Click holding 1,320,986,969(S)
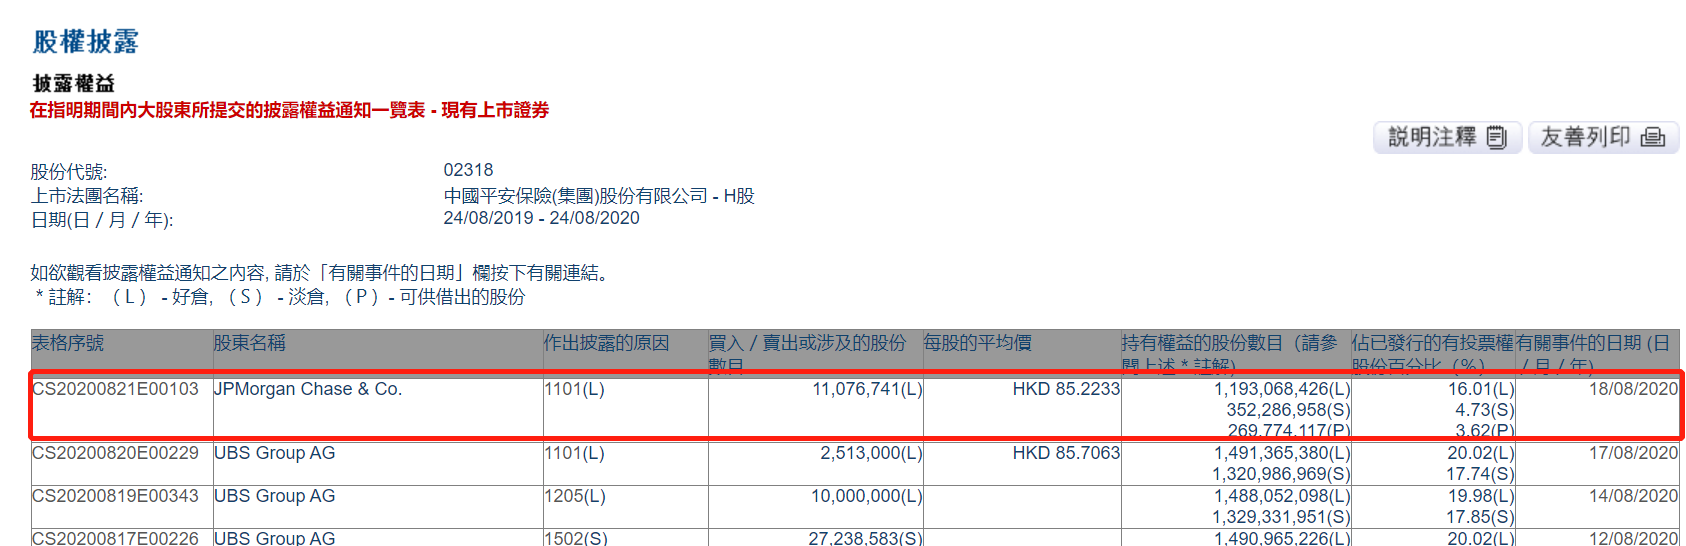The image size is (1686, 546). point(1282,474)
